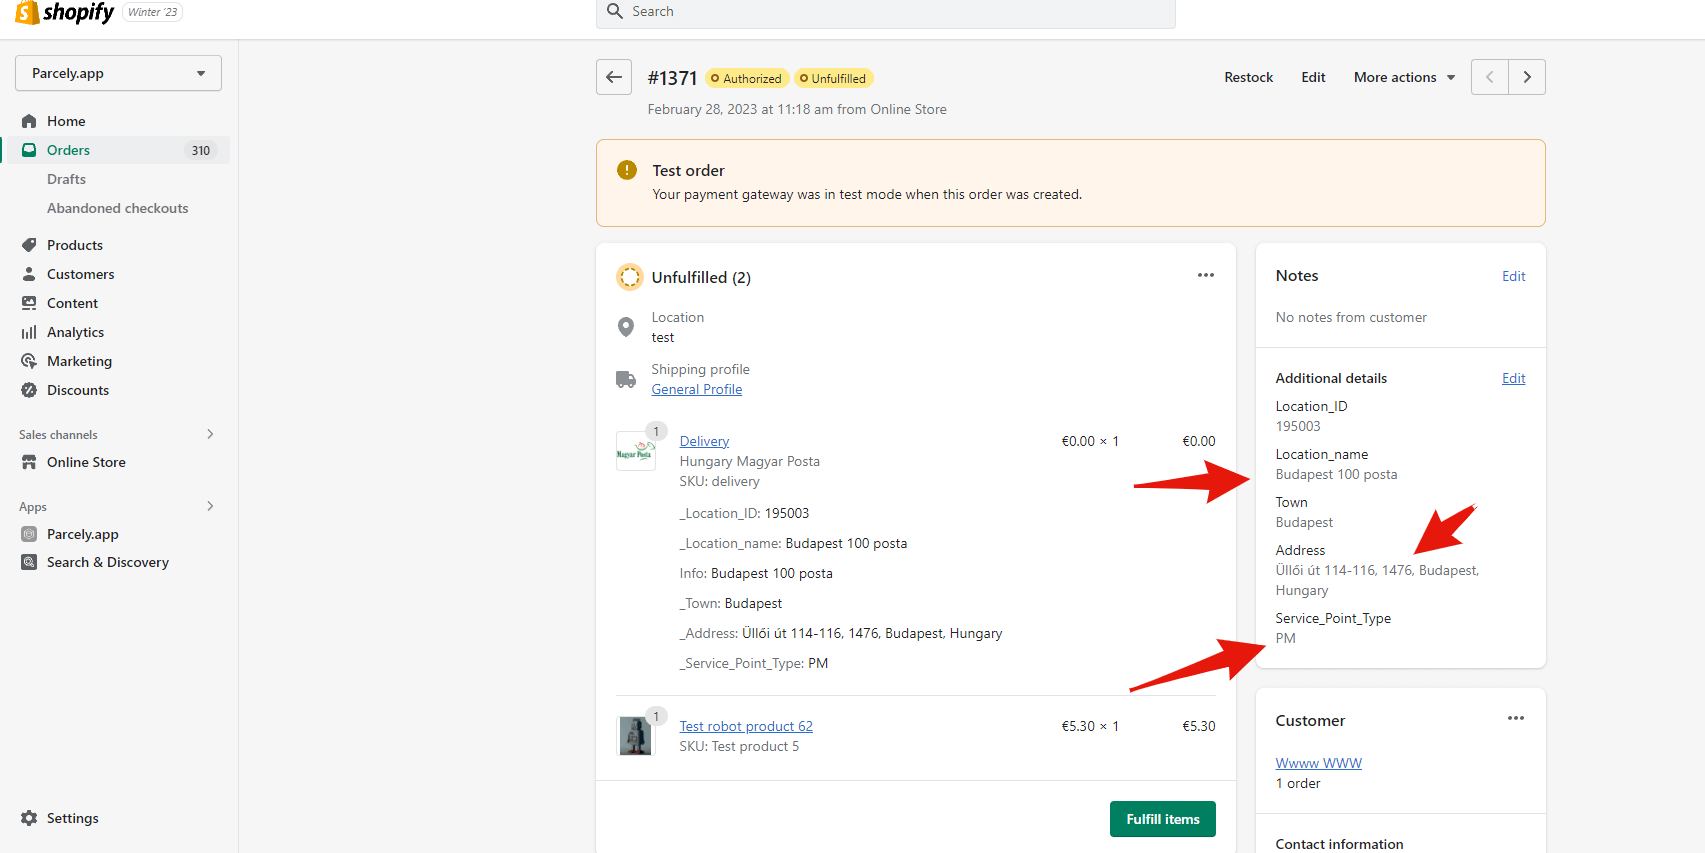1705x853 pixels.
Task: Click the location pin icon
Action: pos(626,327)
